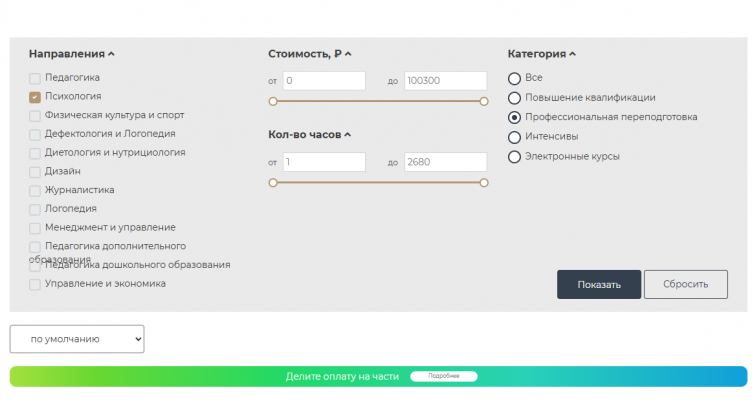
Task: Click the maximum hours field showing 2680
Action: 445,162
